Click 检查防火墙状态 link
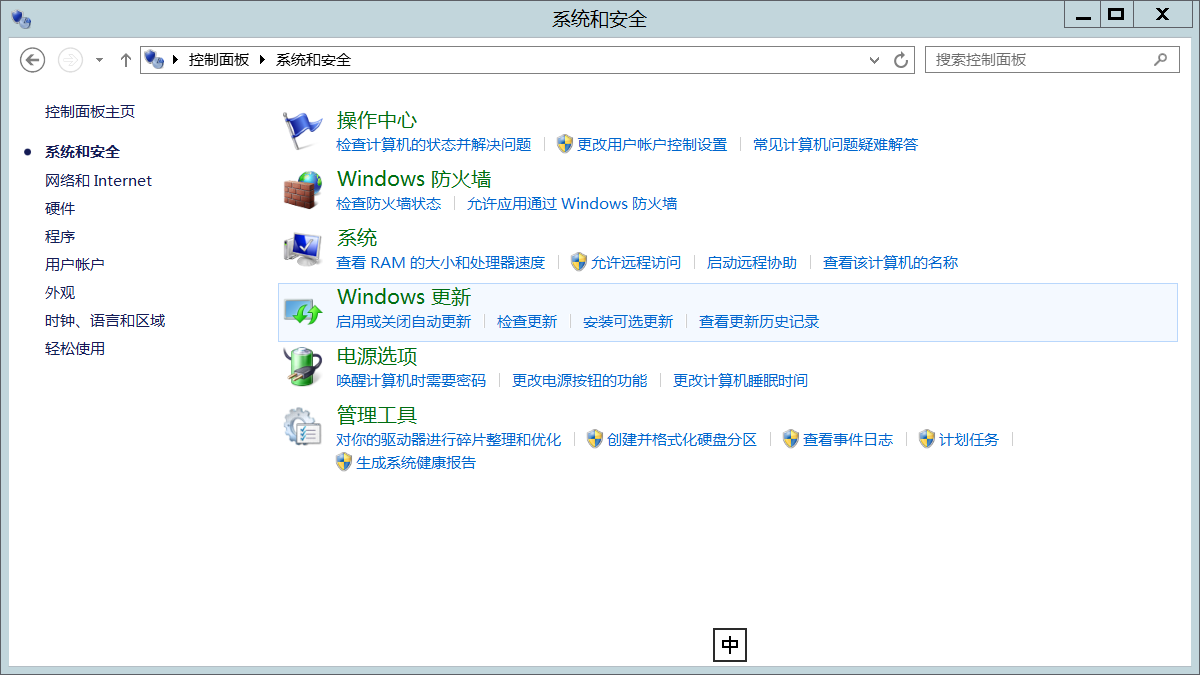The image size is (1200, 675). [388, 203]
